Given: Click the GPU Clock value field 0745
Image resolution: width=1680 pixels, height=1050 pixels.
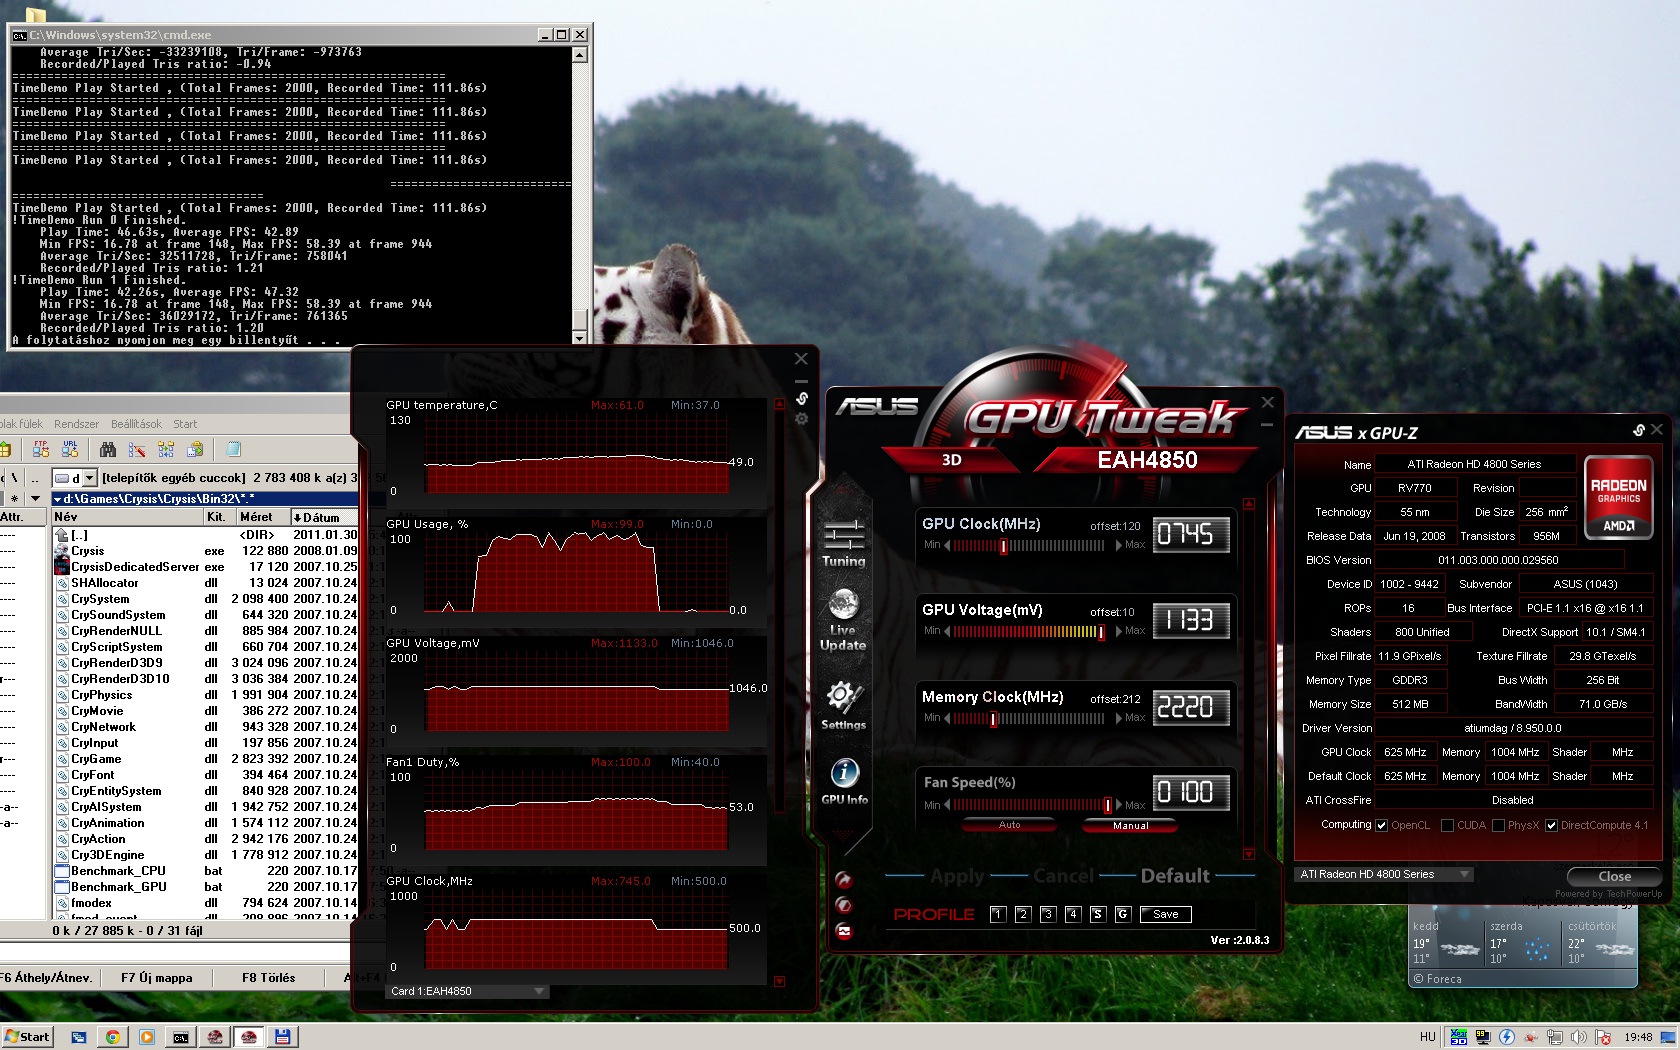Looking at the screenshot, I should pyautogui.click(x=1190, y=535).
